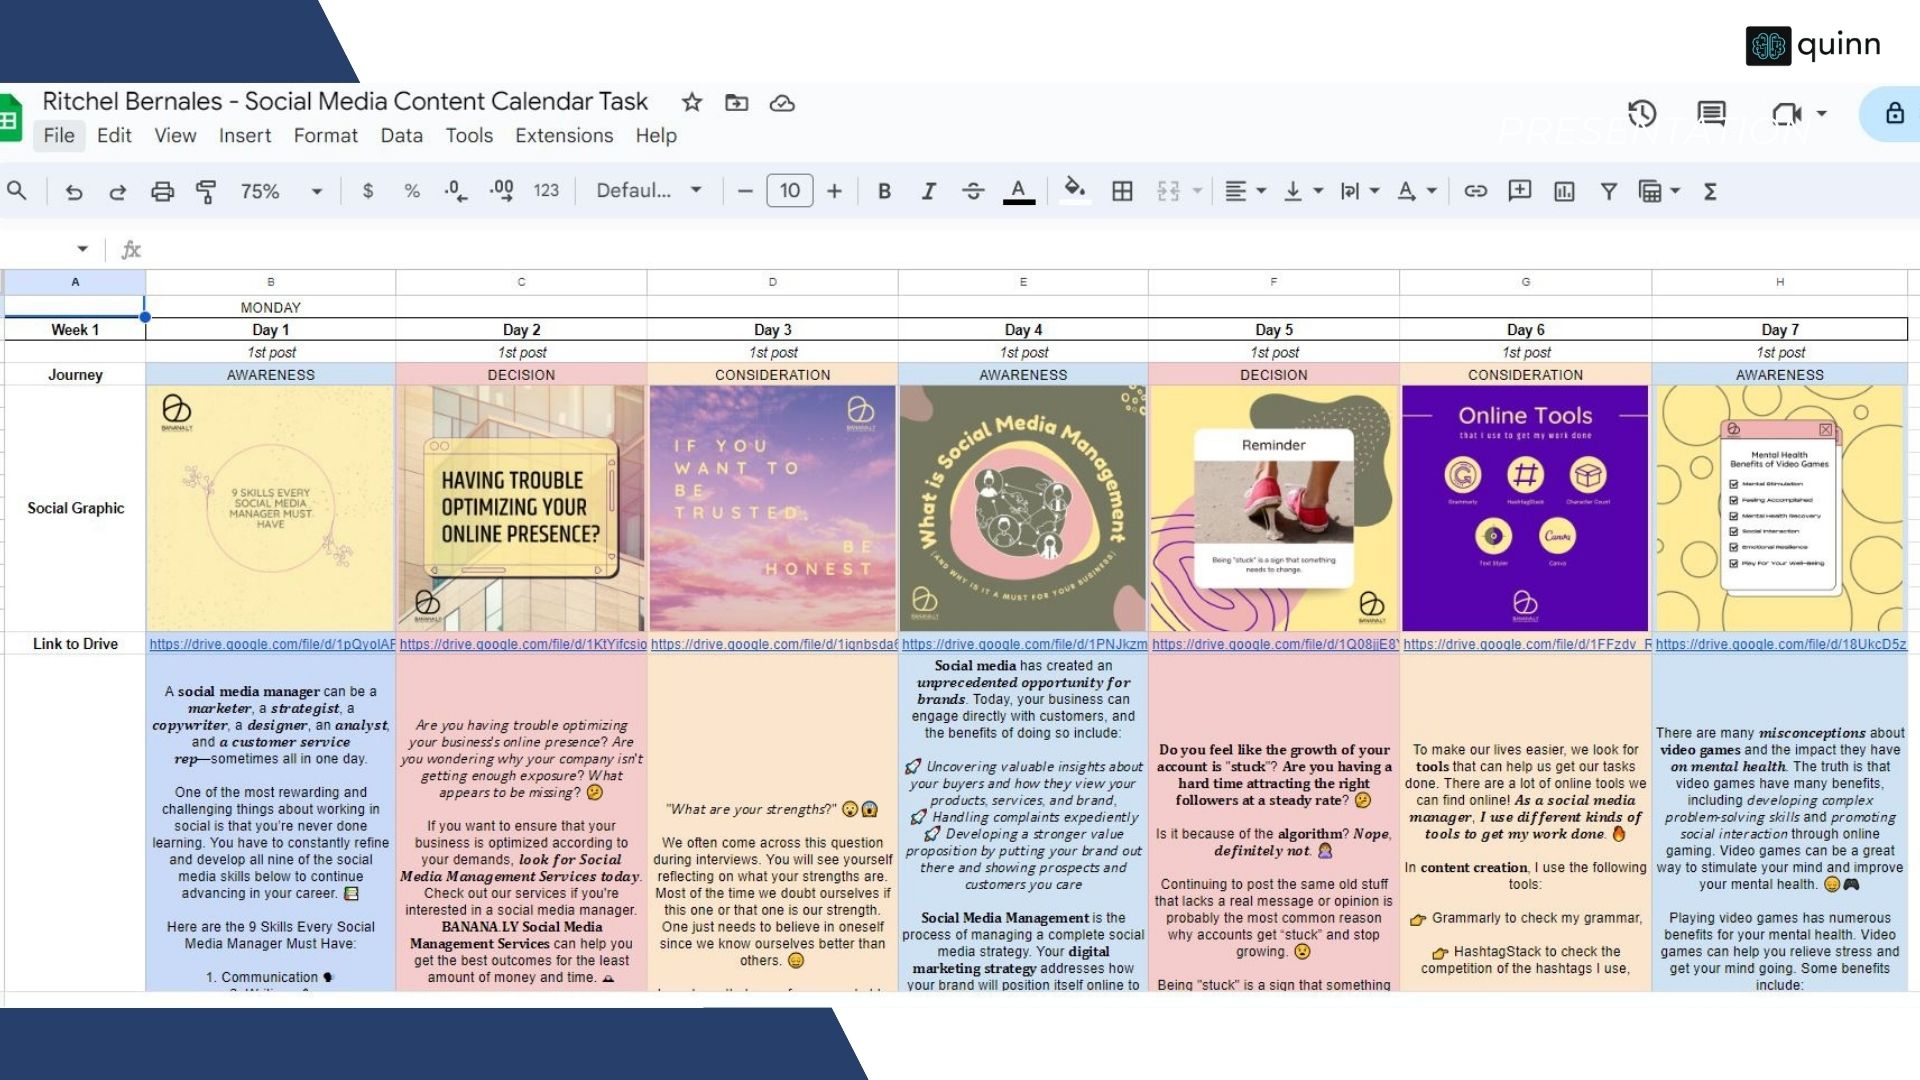Click the Day 6 Drive link
The width and height of the screenshot is (1920, 1080).
1524,644
